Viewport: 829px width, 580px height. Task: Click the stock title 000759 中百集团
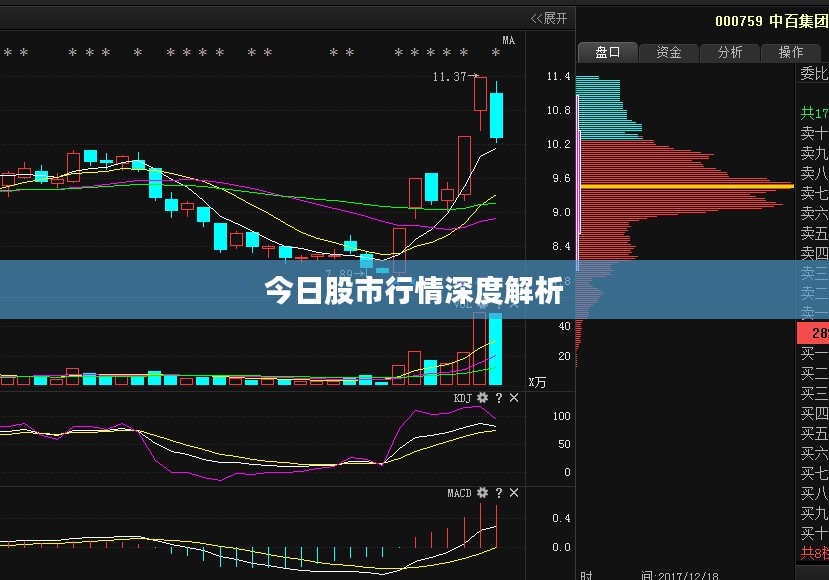point(771,21)
